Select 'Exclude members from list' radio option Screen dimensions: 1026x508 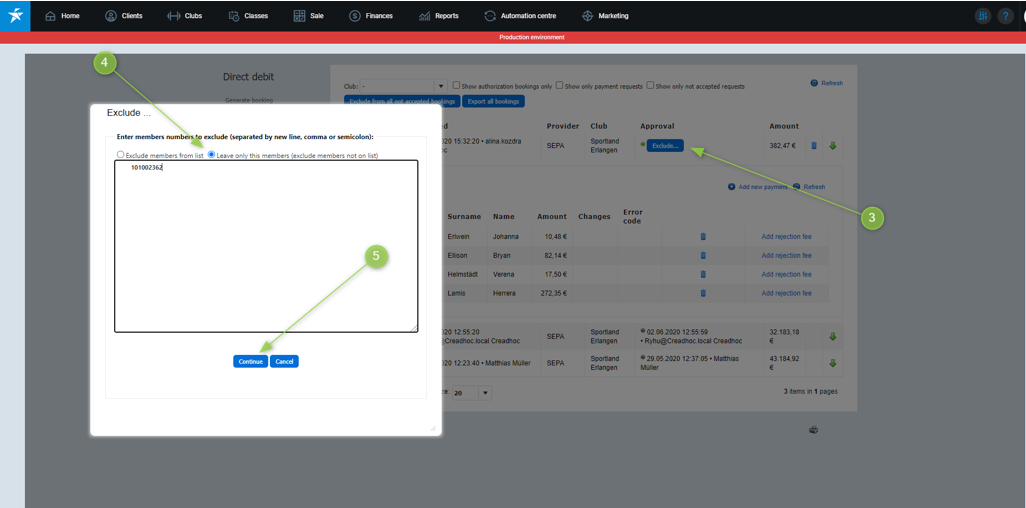[121, 155]
